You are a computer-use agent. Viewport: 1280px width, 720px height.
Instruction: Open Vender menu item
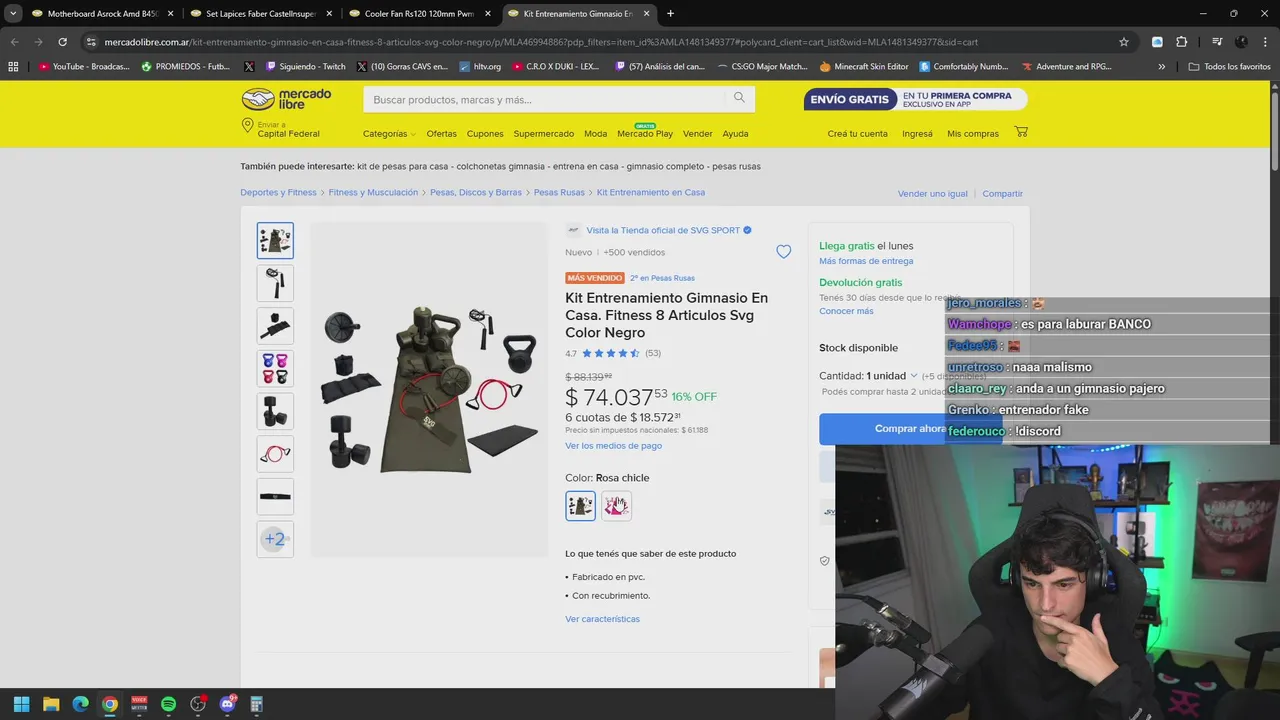[697, 134]
